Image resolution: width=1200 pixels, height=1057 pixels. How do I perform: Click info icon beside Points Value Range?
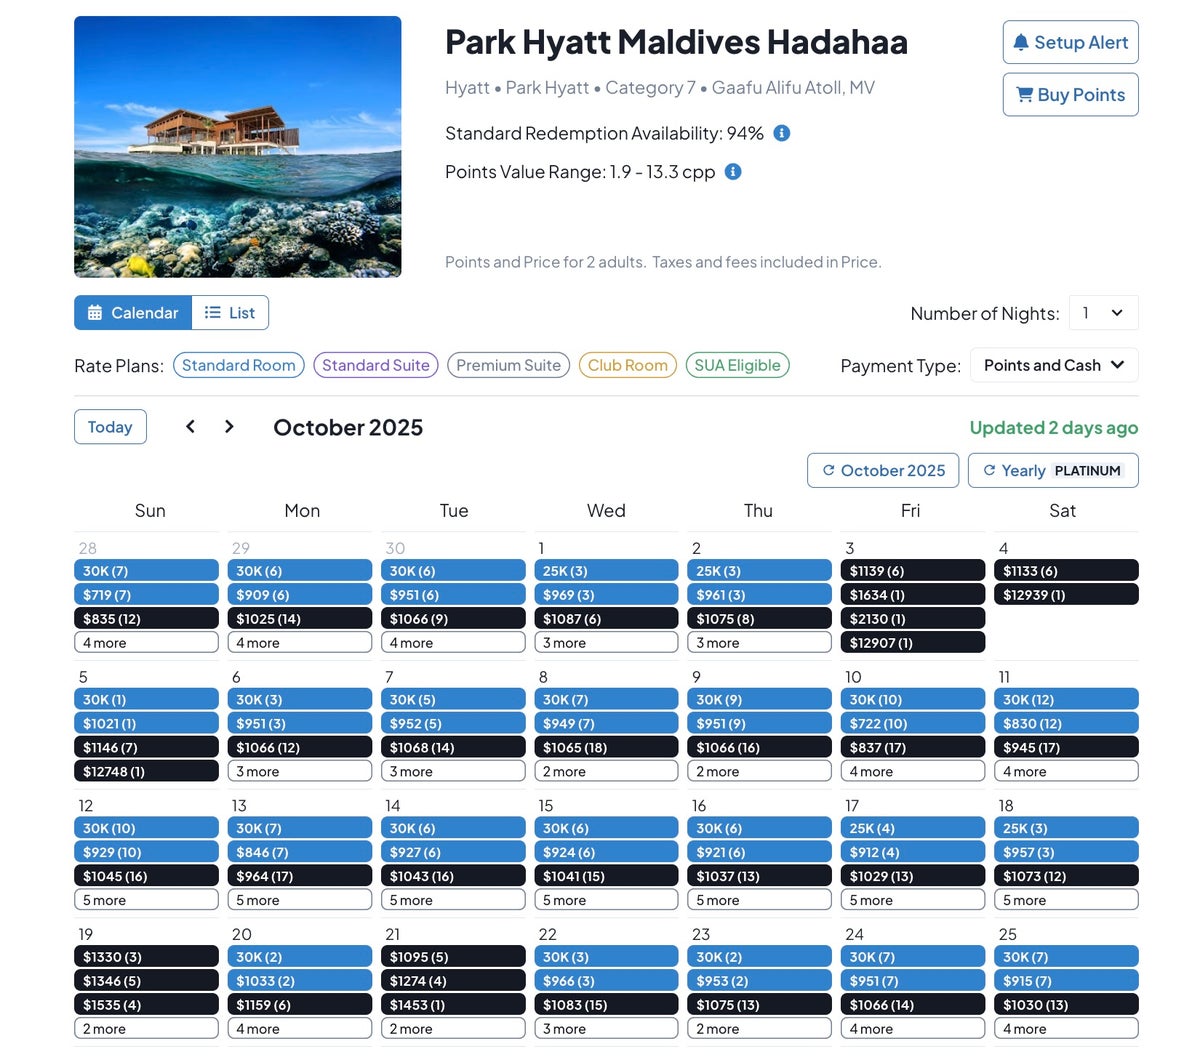tap(733, 172)
